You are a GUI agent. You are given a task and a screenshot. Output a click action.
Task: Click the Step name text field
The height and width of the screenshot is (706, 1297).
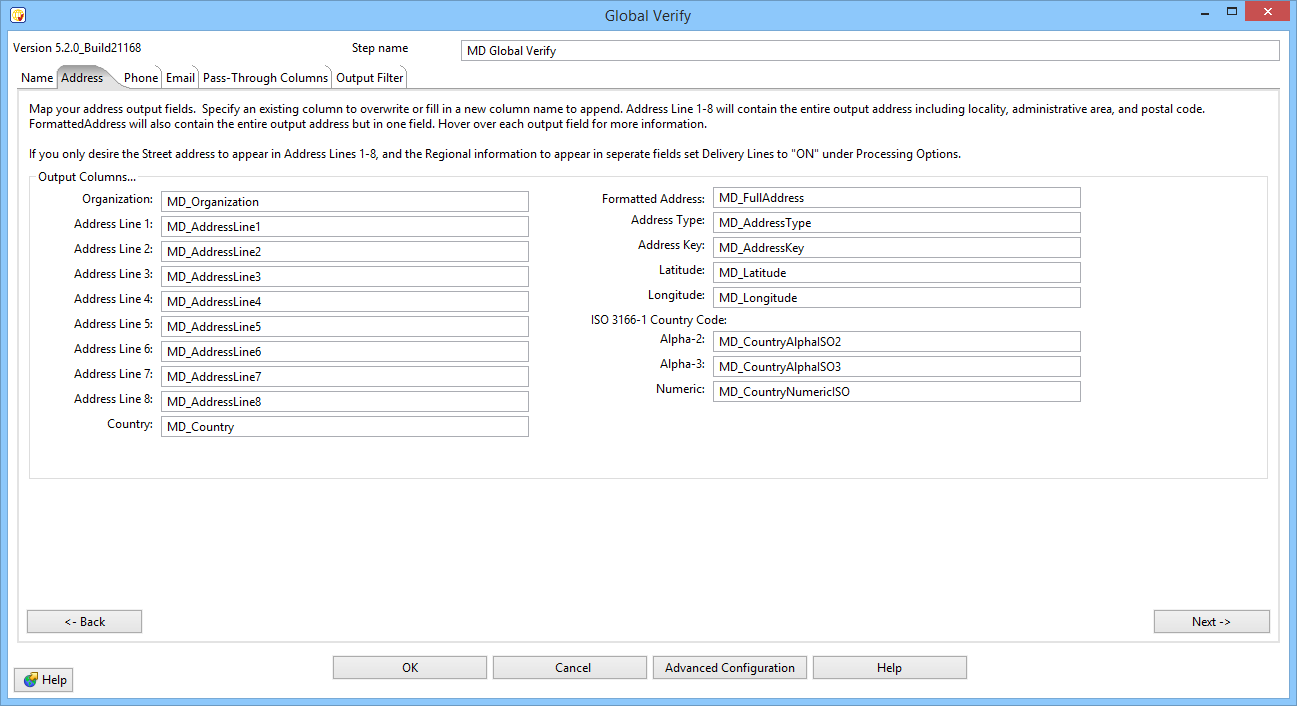pyautogui.click(x=869, y=51)
